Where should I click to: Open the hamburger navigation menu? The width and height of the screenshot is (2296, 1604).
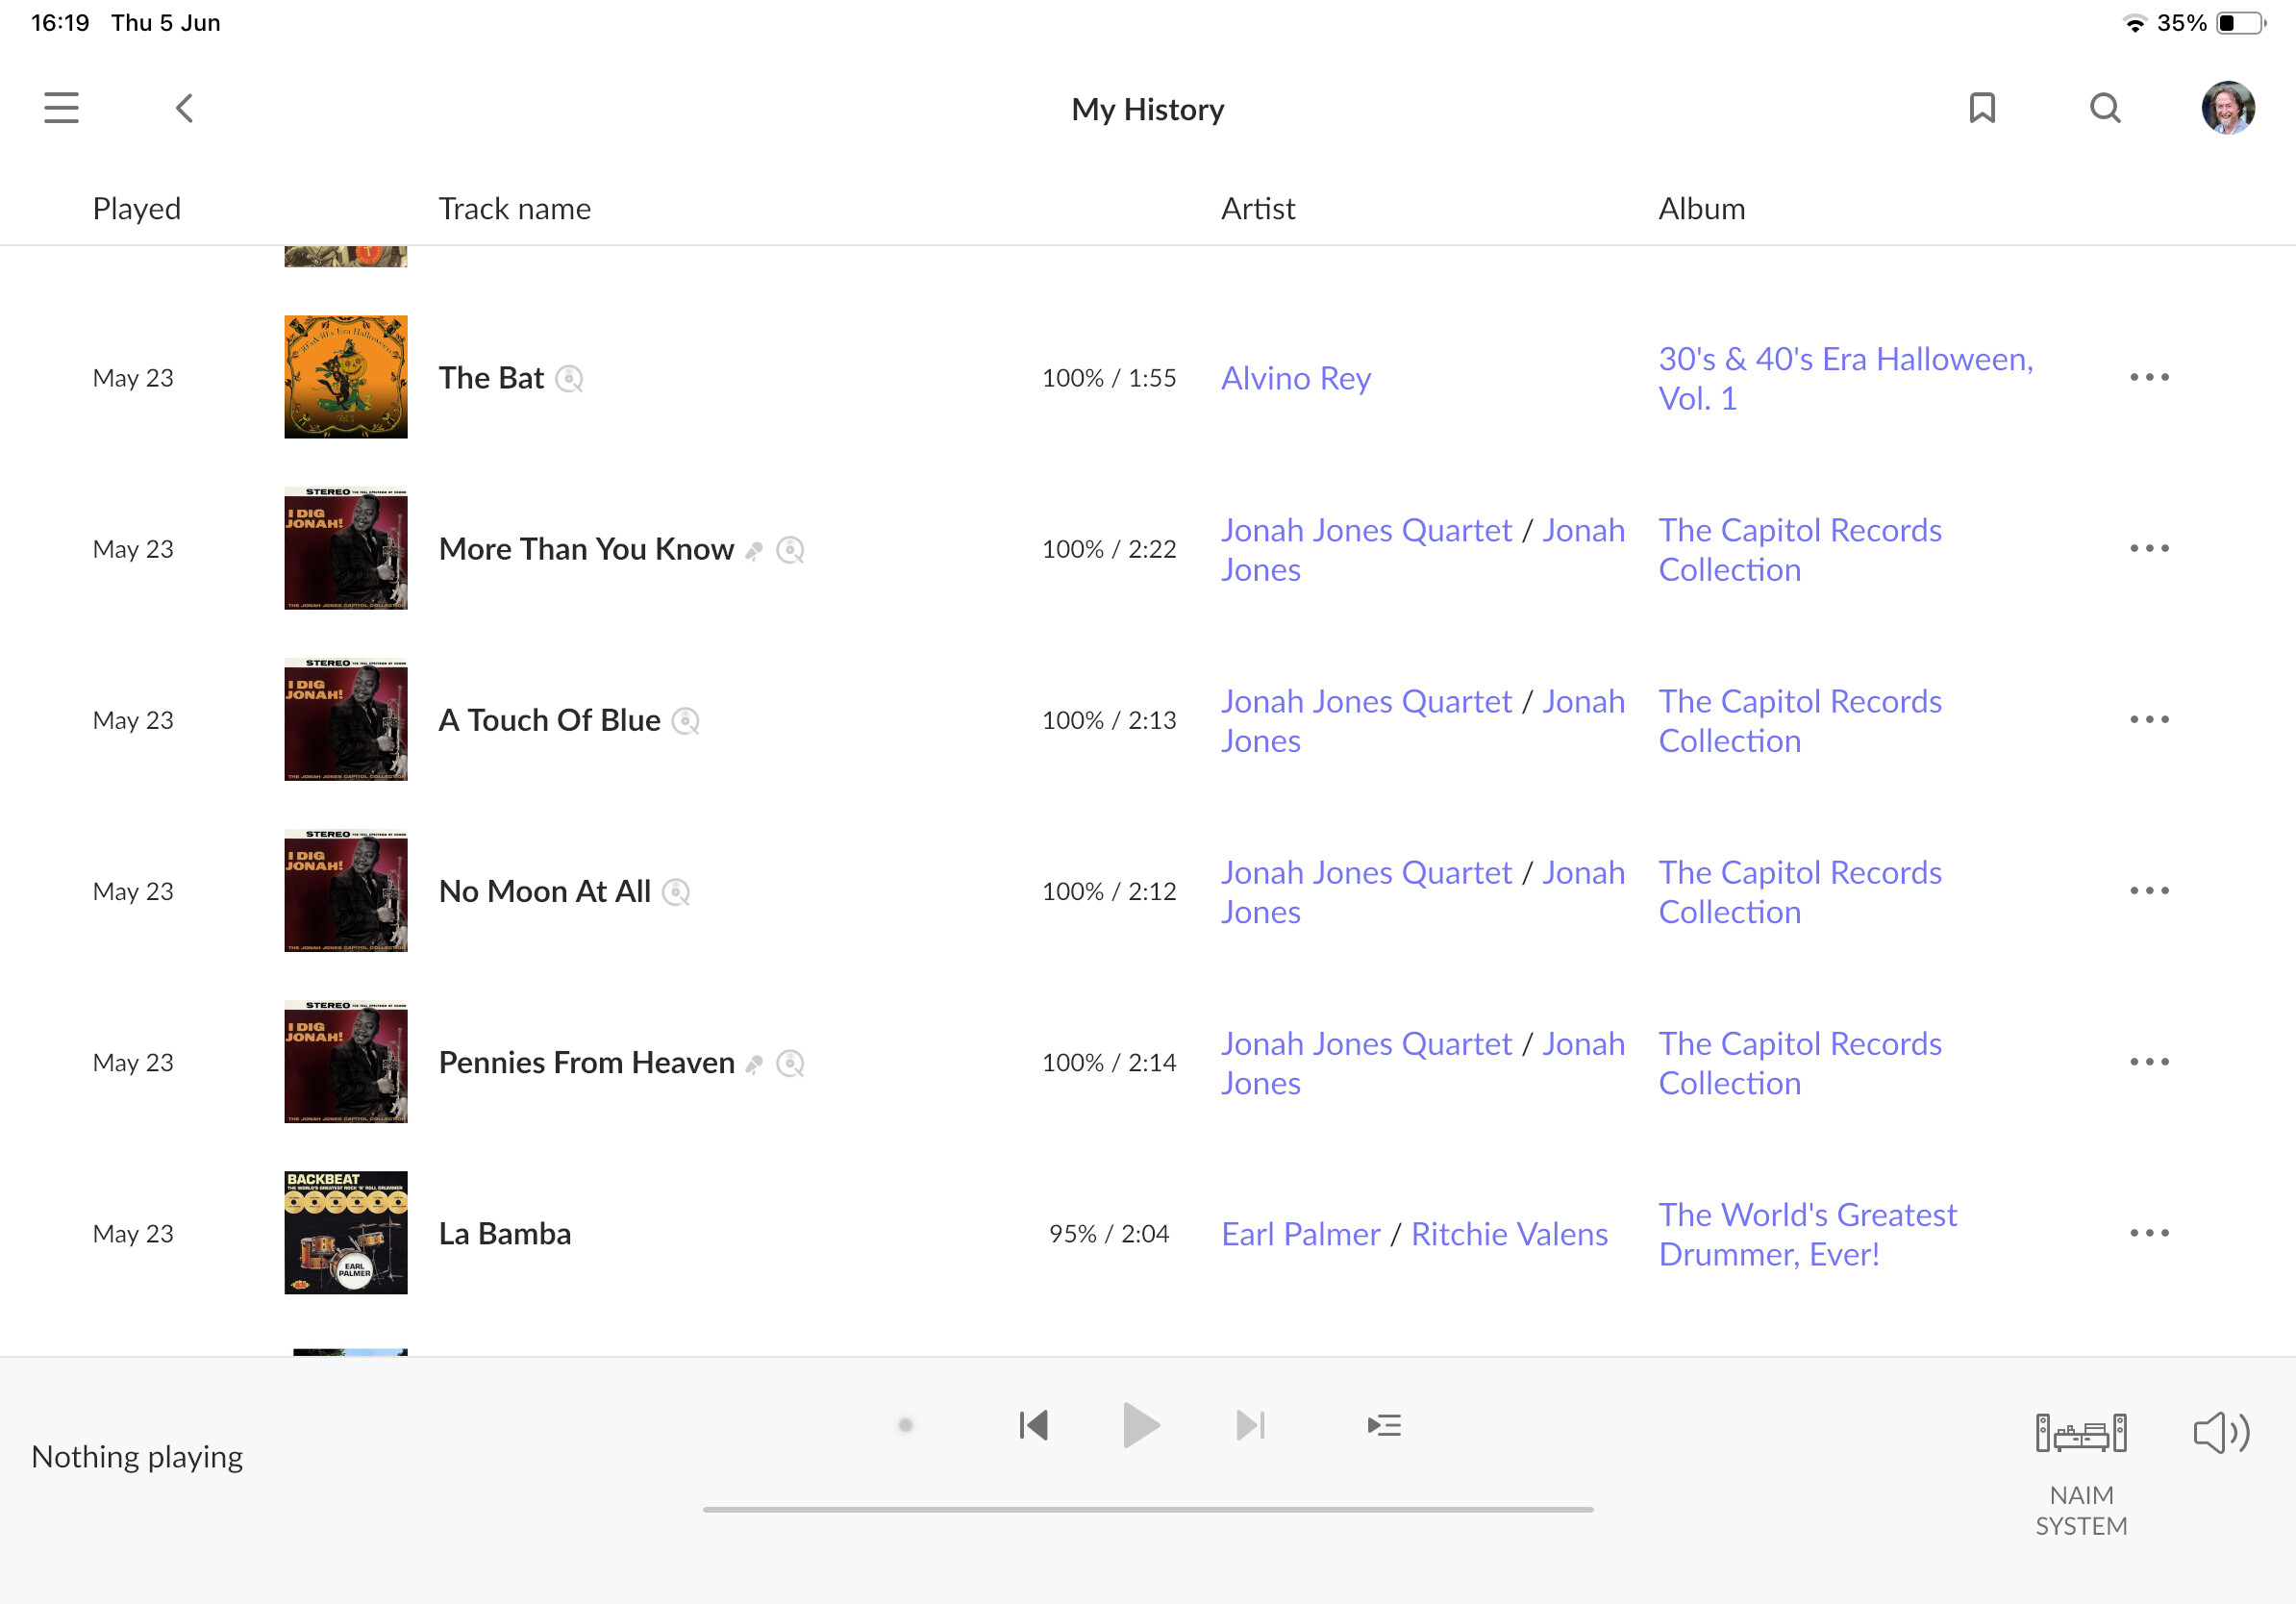click(61, 108)
